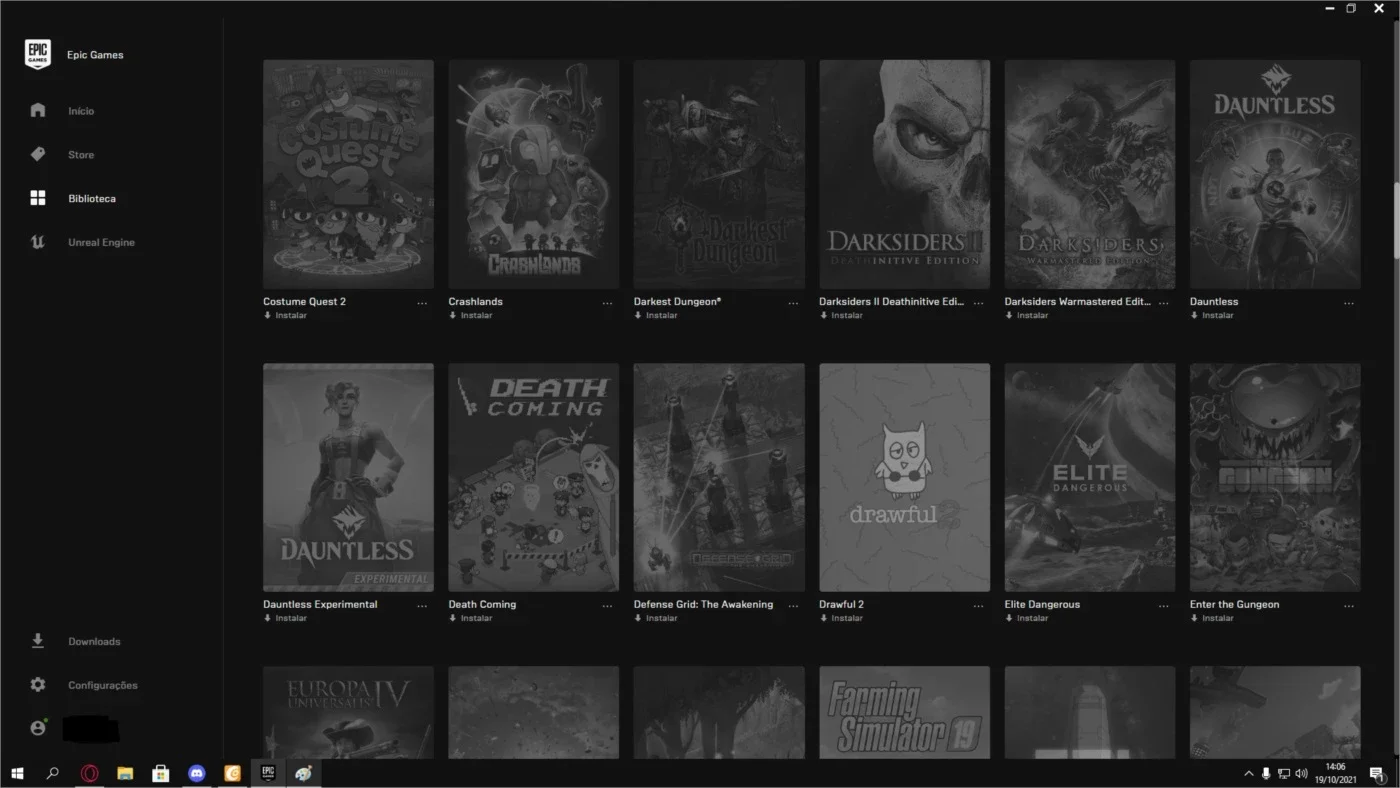Screen dimensions: 1400x788
Task: Install Enter the Gungeon
Action: click(1212, 618)
